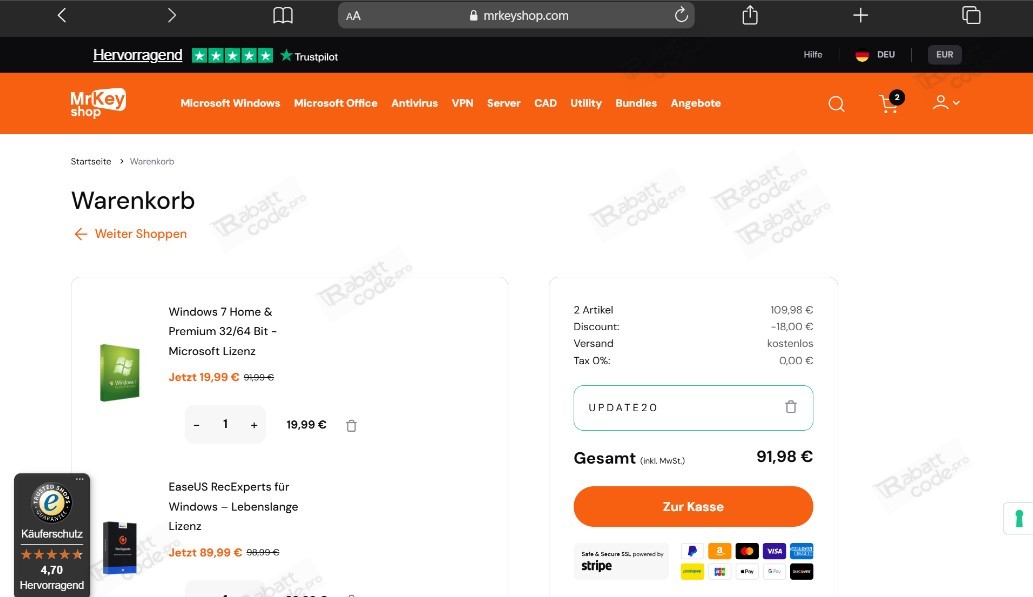Open EaseUS RecExperts product title
Screen dimensions: 1033x597
pyautogui.click(x=233, y=507)
